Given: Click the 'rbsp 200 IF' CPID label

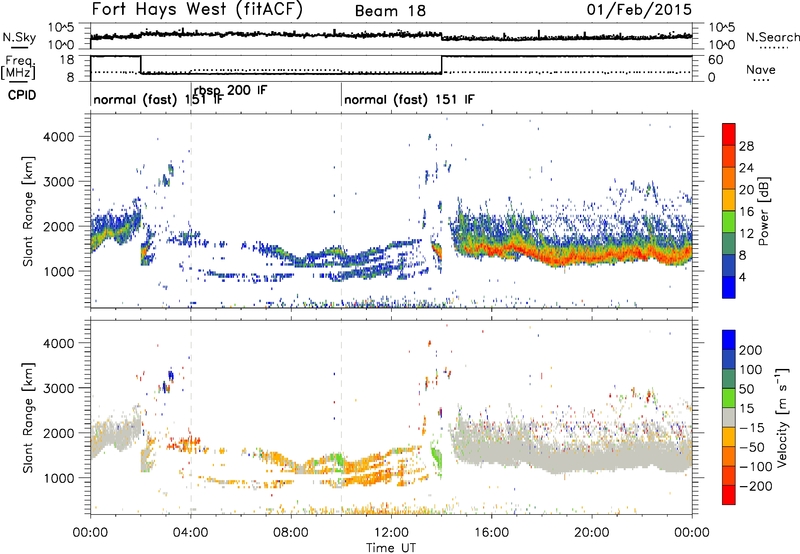Looking at the screenshot, I should tap(231, 90).
